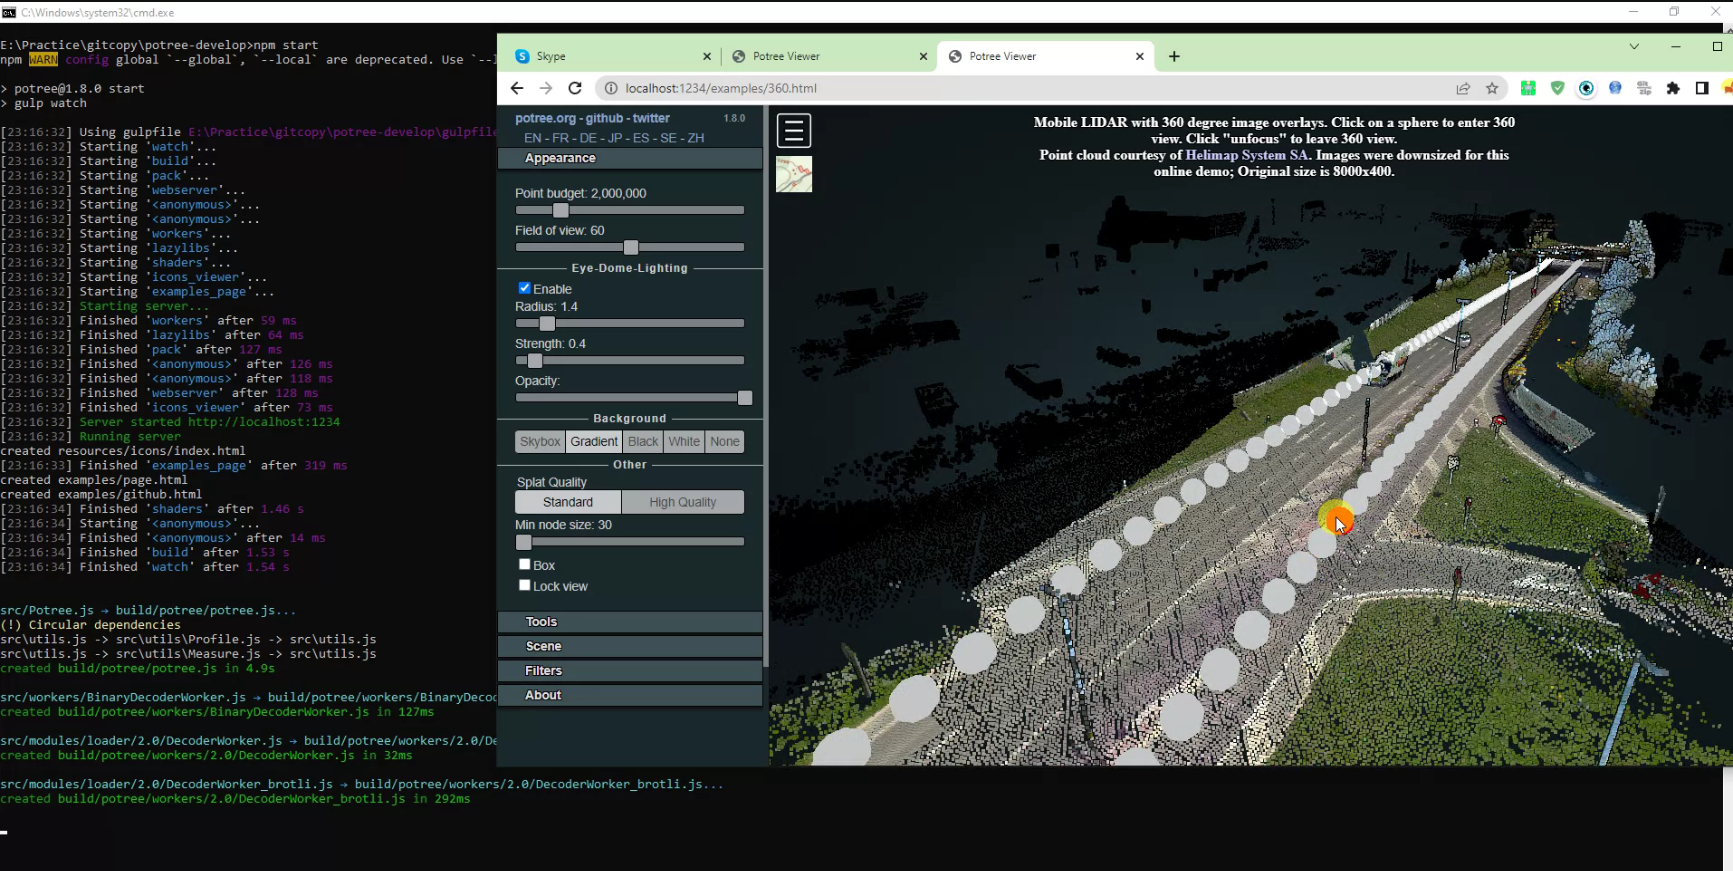The image size is (1733, 871).
Task: Switch language to FR
Action: 560,138
